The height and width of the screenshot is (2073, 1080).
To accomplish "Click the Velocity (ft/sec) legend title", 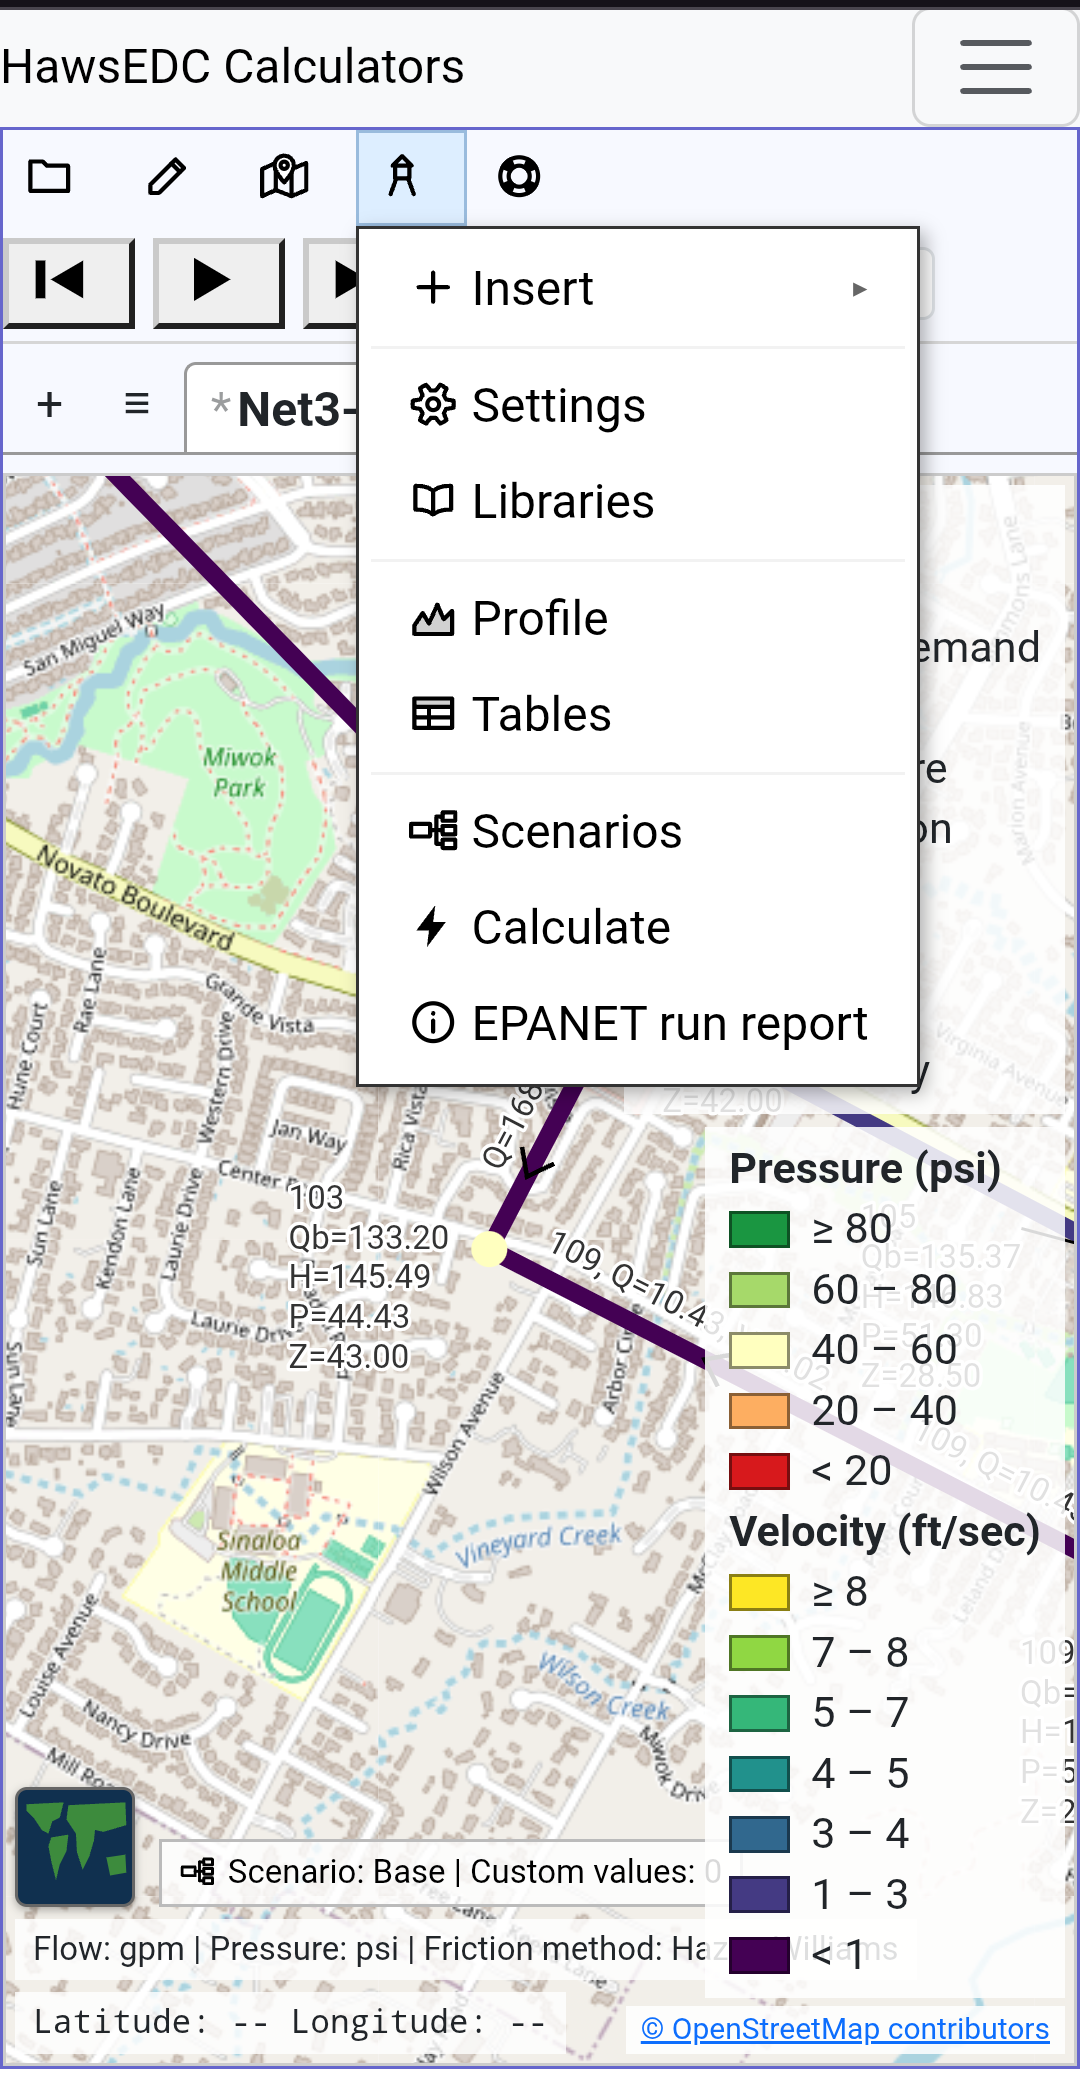I will [x=885, y=1531].
